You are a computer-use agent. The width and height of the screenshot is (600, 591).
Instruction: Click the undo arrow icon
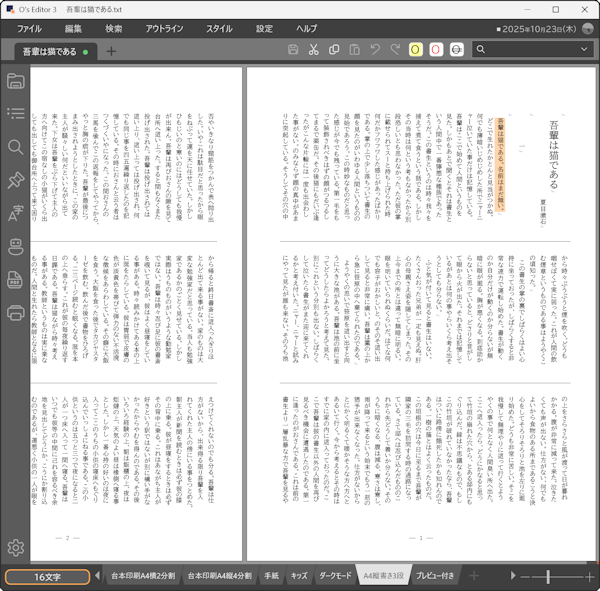click(377, 50)
